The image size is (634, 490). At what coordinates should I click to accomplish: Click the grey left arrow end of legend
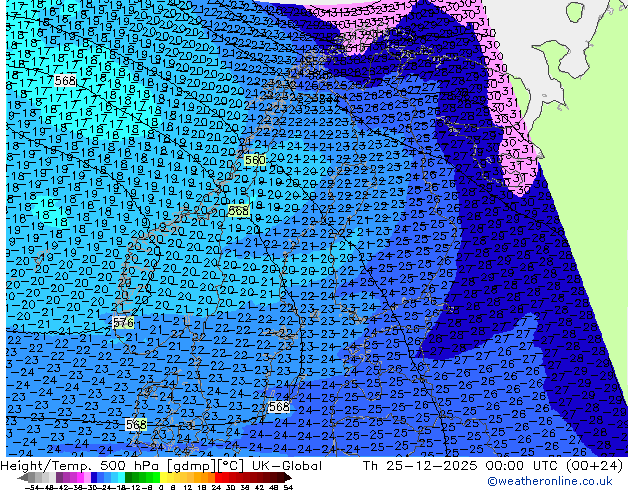[x=22, y=477]
